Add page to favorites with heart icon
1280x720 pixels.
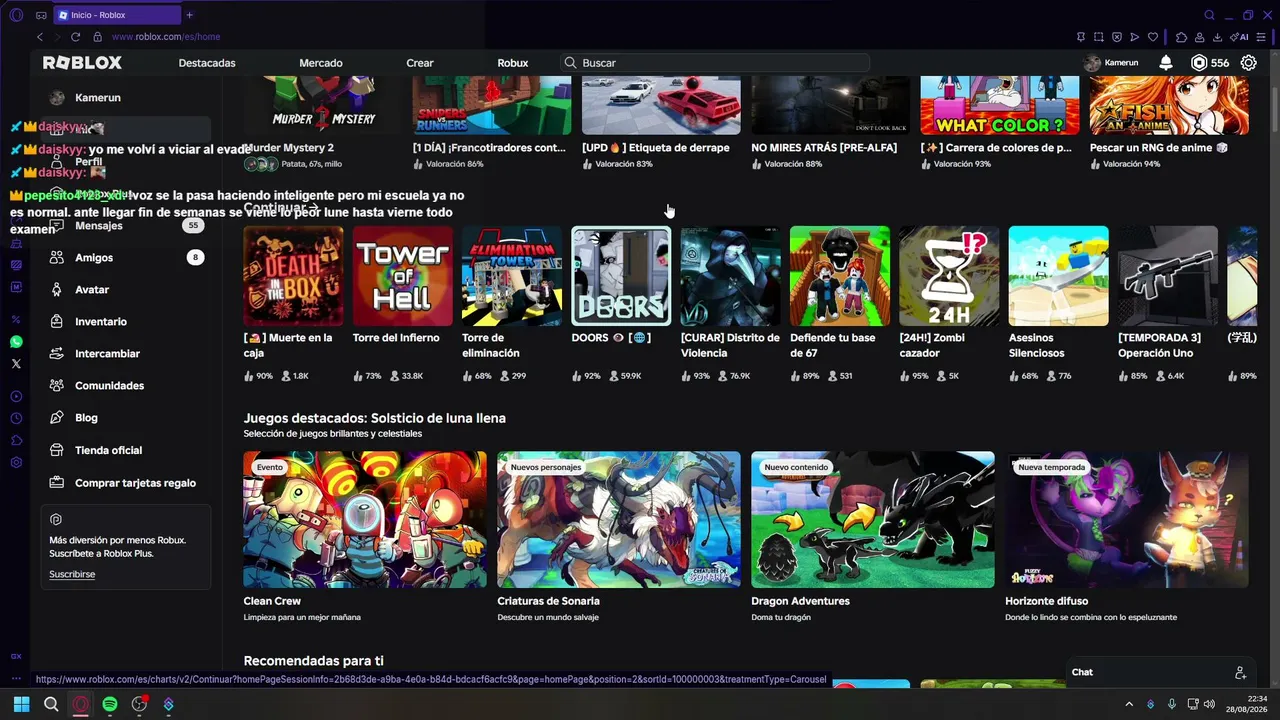pyautogui.click(x=1153, y=37)
